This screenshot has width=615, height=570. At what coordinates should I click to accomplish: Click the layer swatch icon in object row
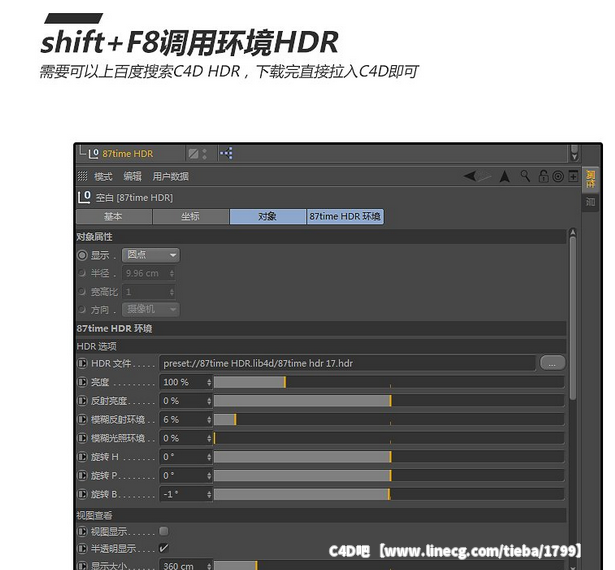click(x=193, y=153)
